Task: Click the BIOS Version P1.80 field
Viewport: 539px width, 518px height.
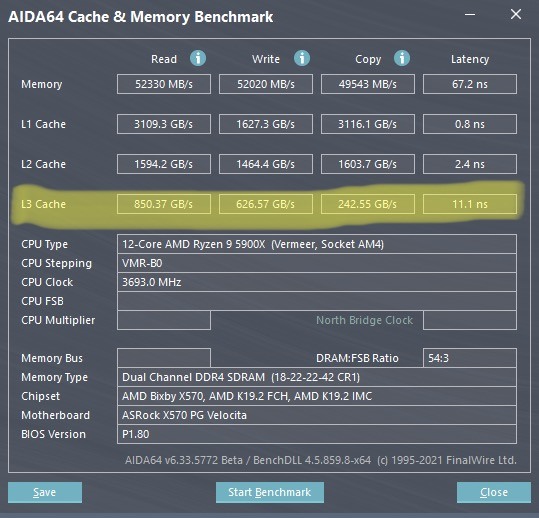Action: (317, 434)
